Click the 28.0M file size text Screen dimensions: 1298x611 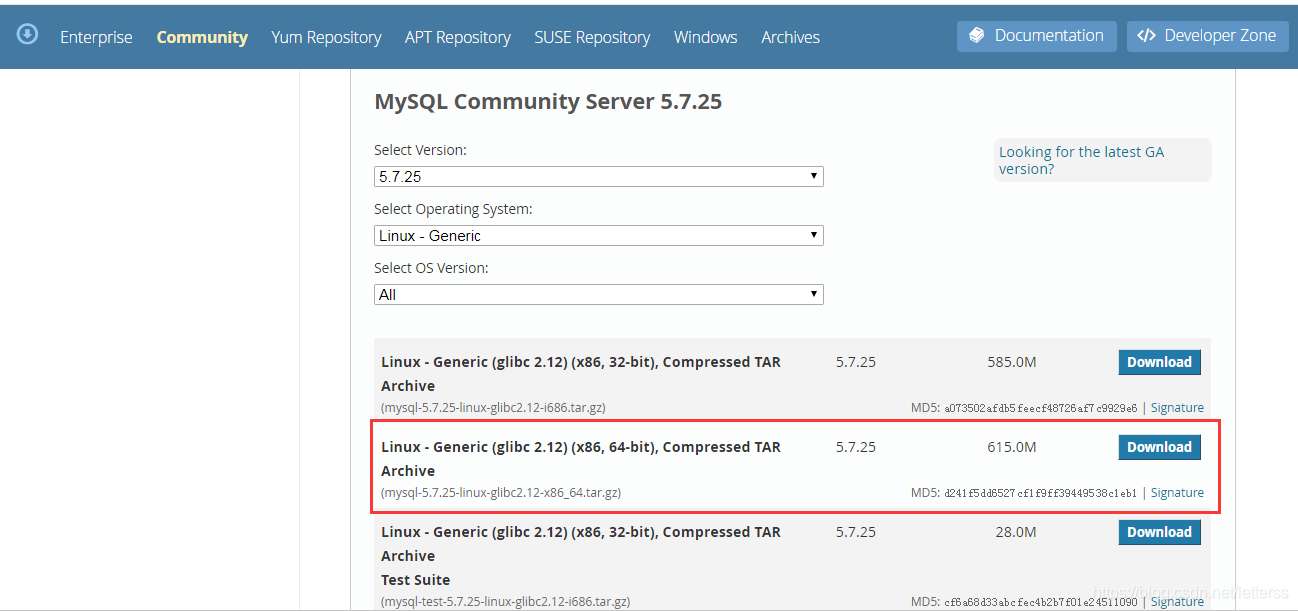1016,532
